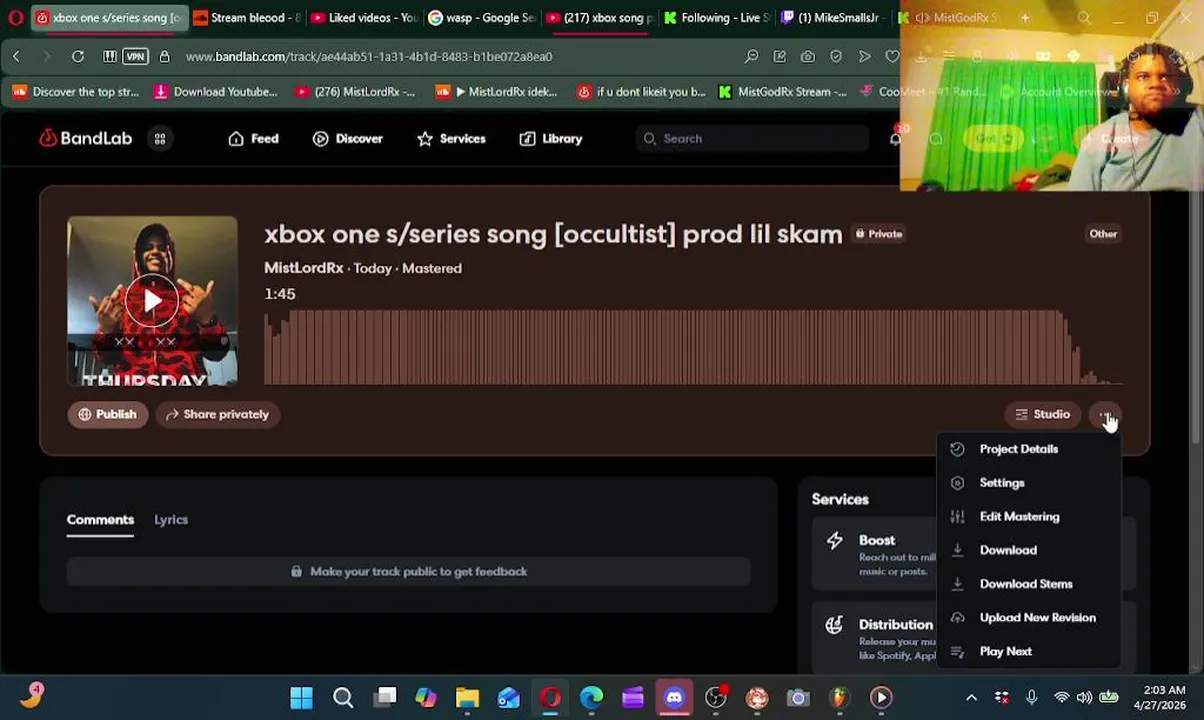Screen dimensions: 1204x720
Task: Click the lock site info icon
Action: tap(164, 57)
